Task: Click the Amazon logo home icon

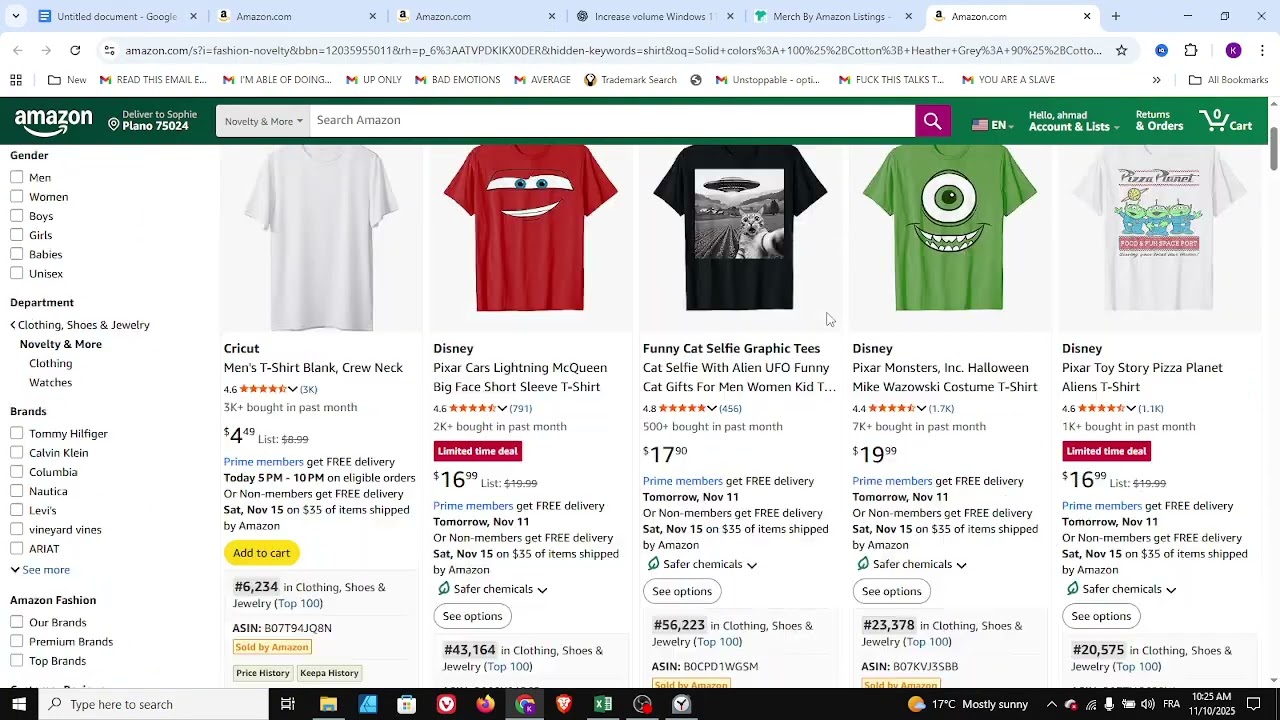Action: coord(54,122)
